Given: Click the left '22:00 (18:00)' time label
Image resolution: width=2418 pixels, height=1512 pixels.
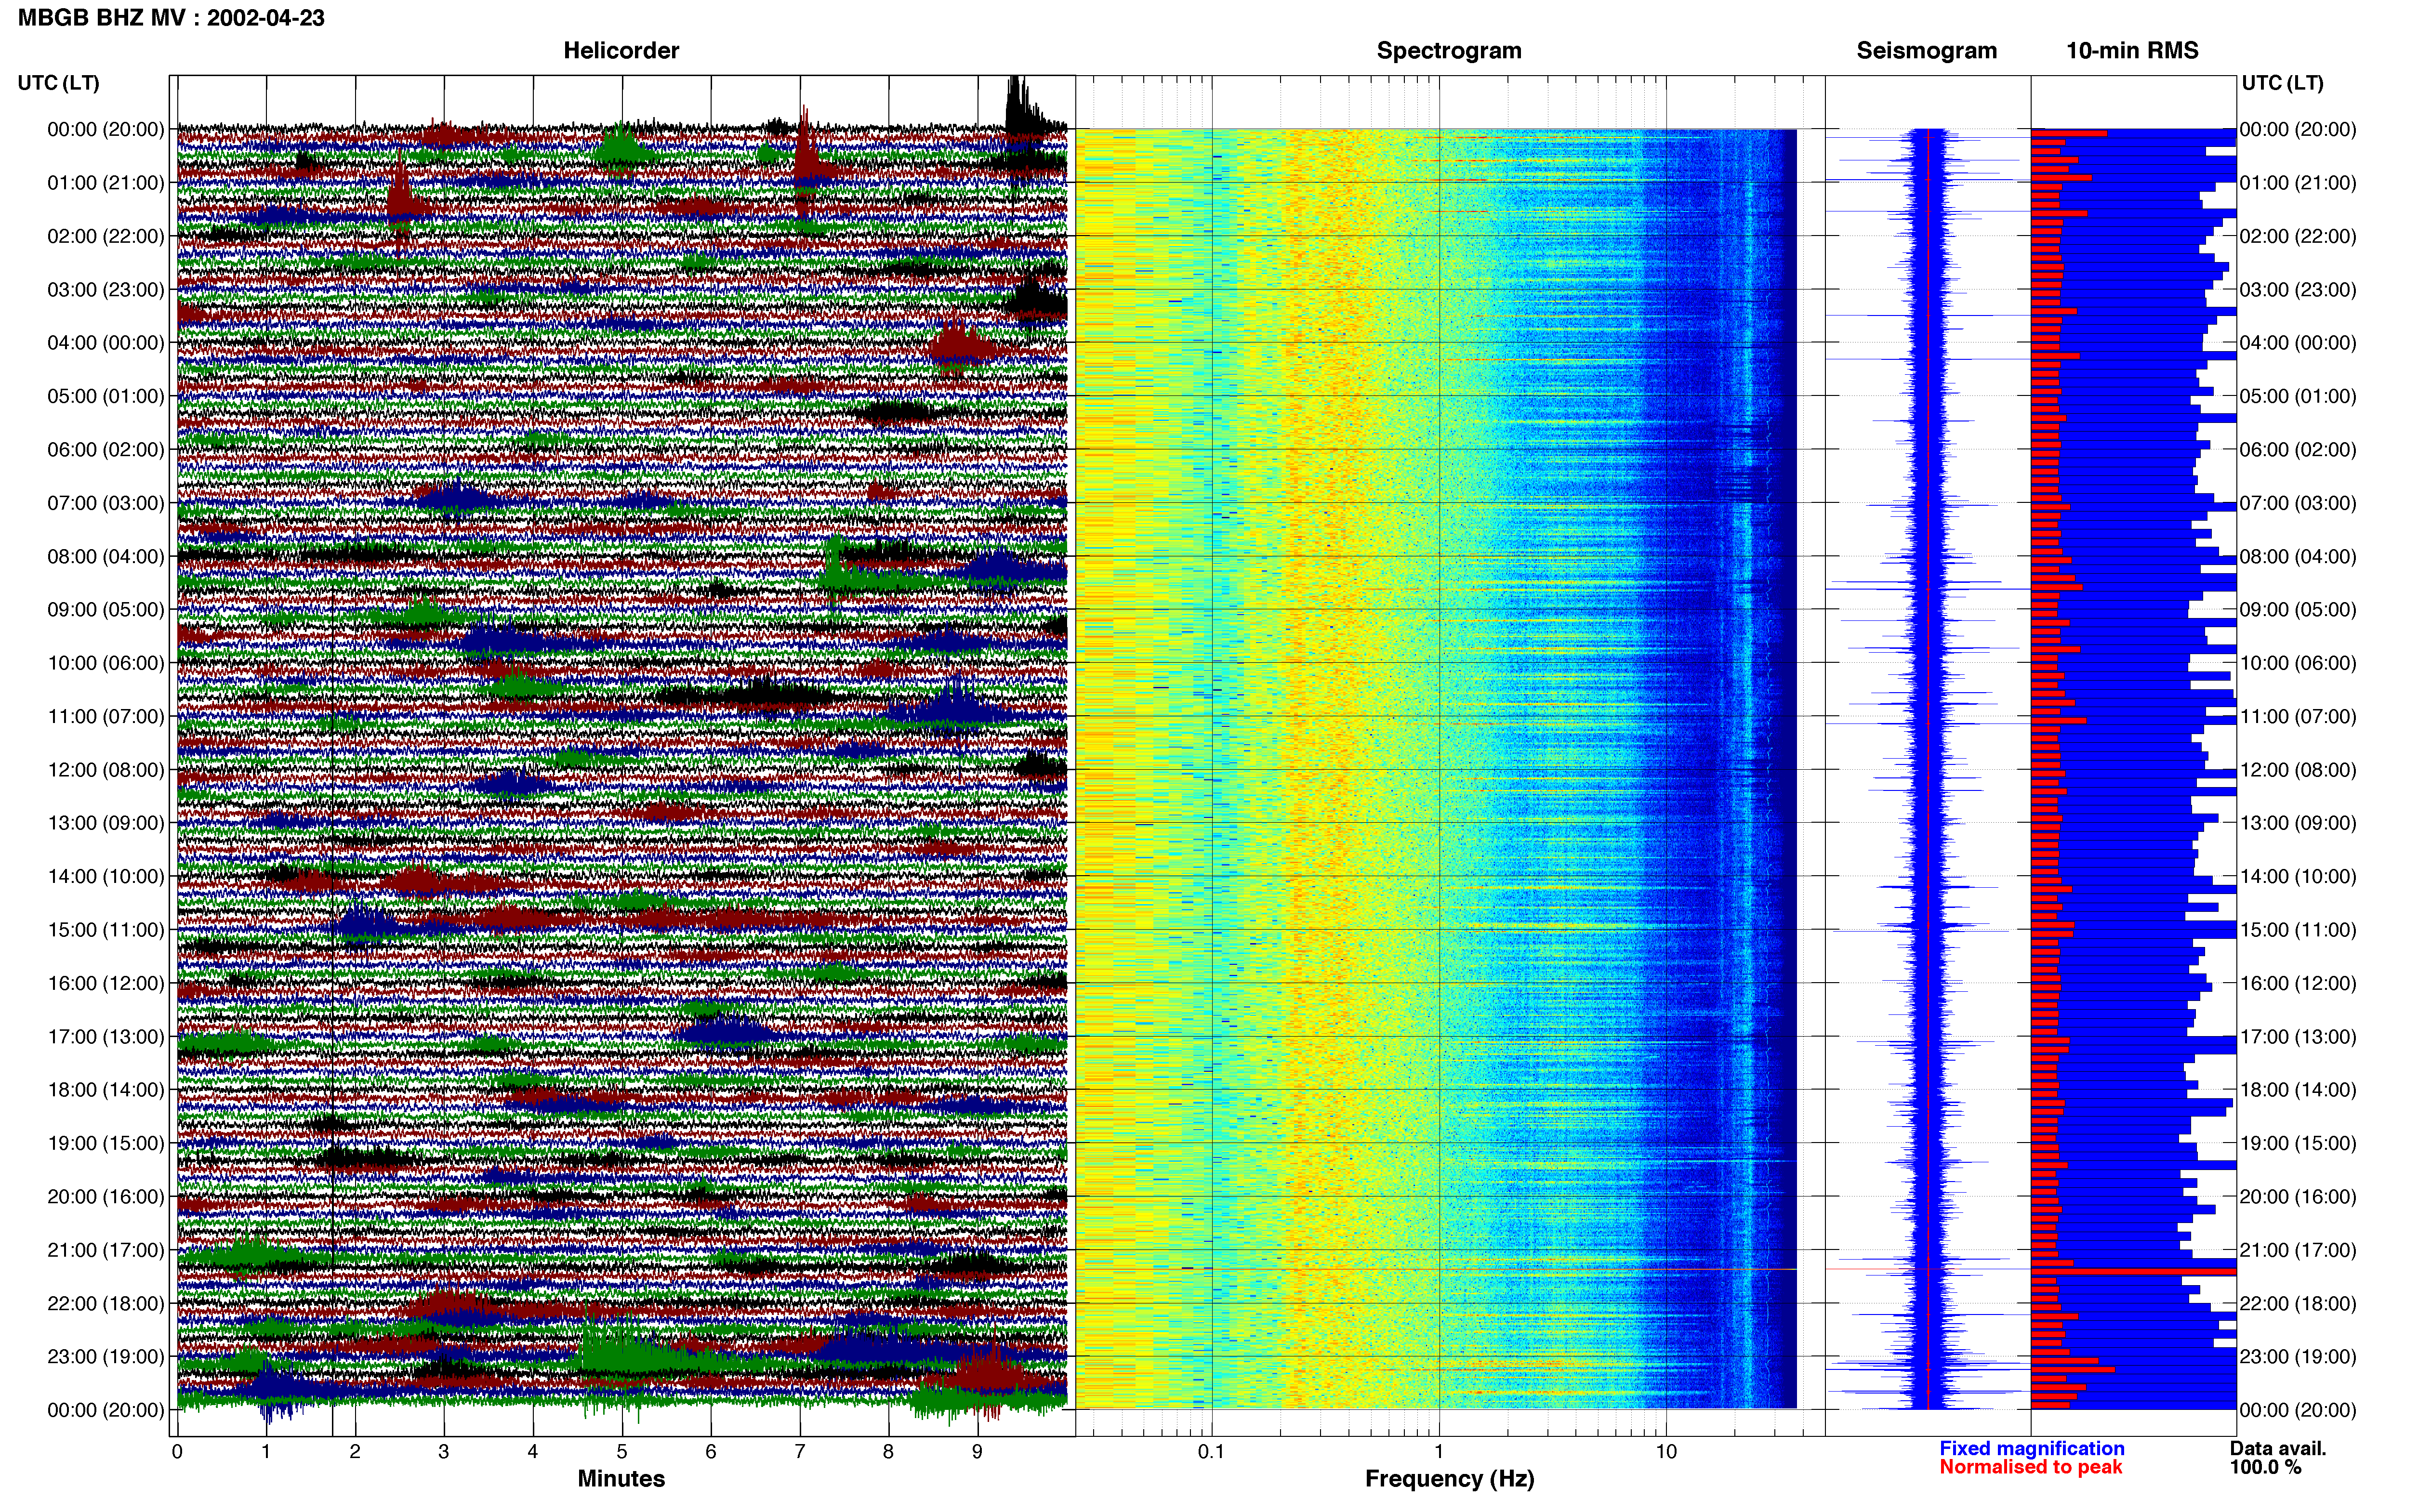Looking at the screenshot, I should coord(105,1304).
